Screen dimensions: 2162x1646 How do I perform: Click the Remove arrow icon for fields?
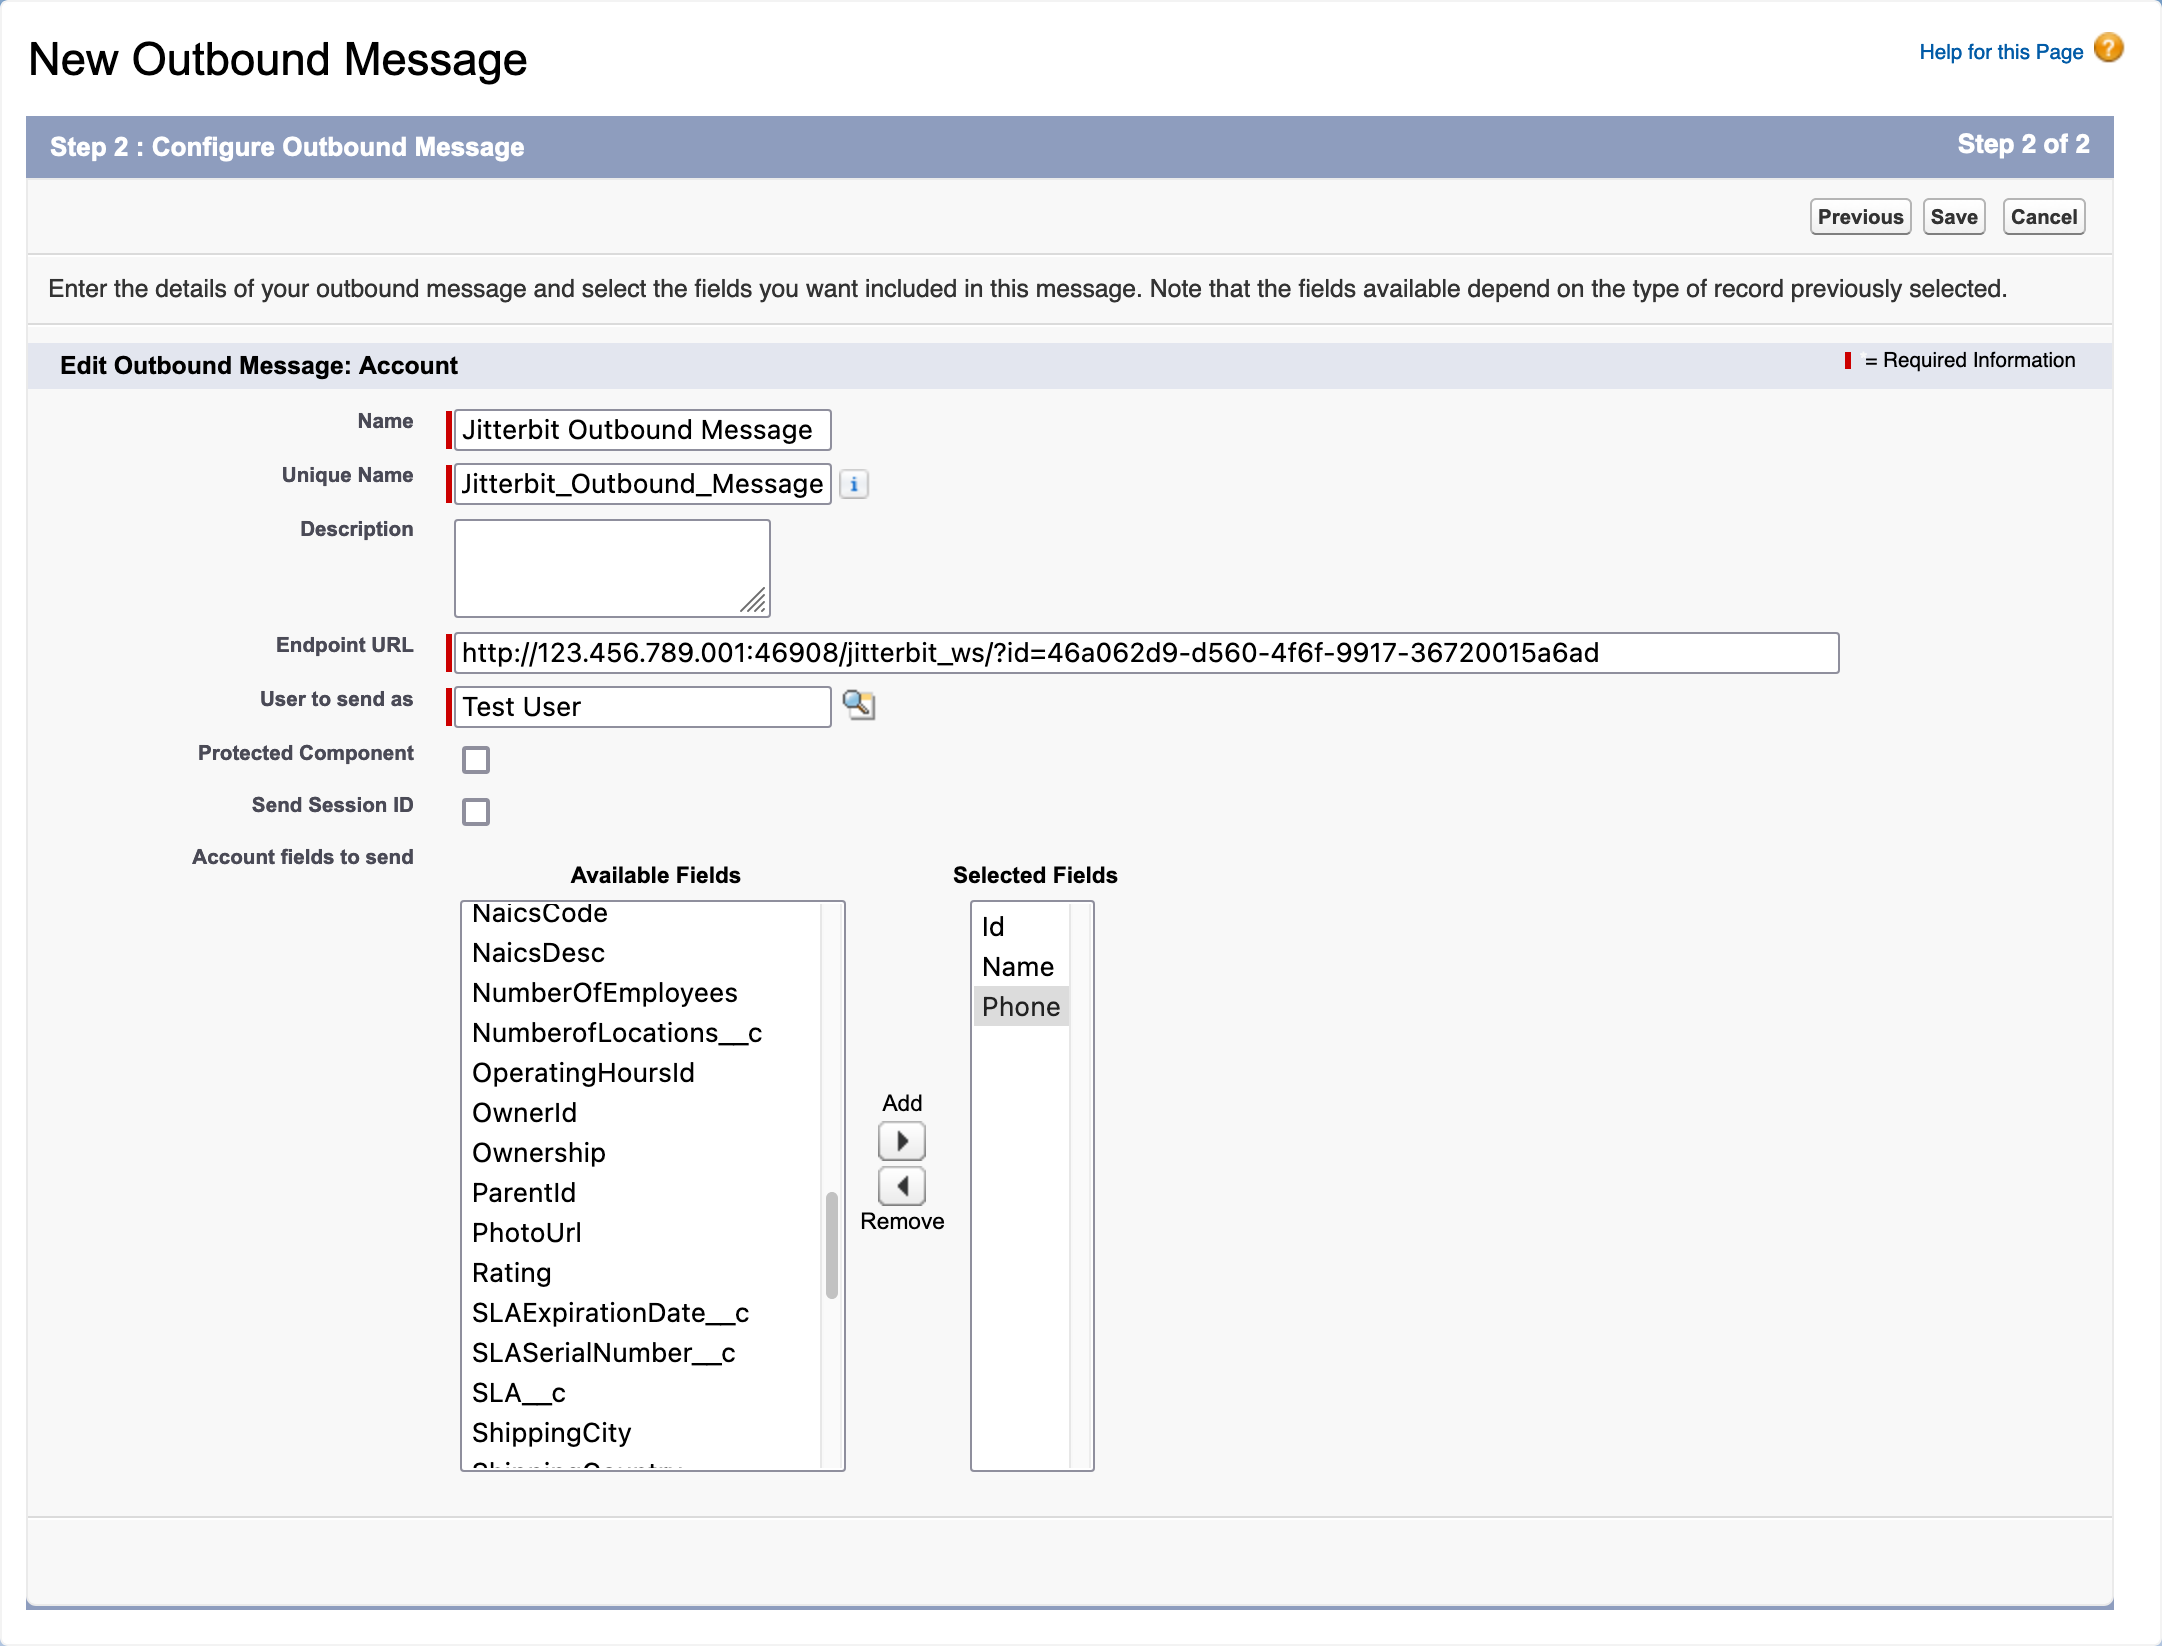point(902,1184)
